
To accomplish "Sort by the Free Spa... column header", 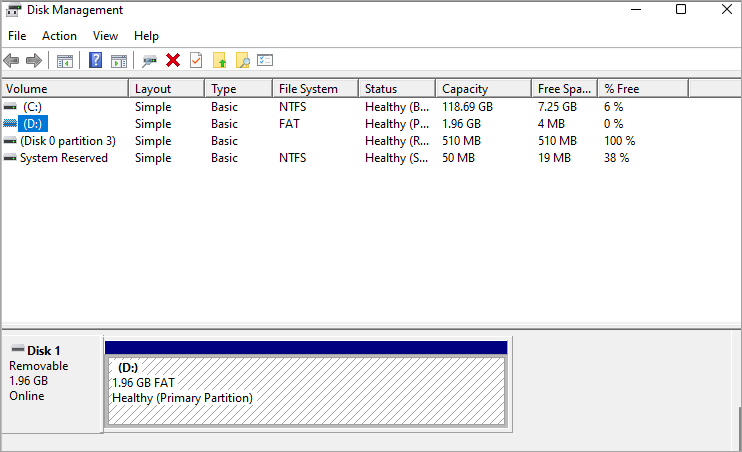I will [x=565, y=89].
